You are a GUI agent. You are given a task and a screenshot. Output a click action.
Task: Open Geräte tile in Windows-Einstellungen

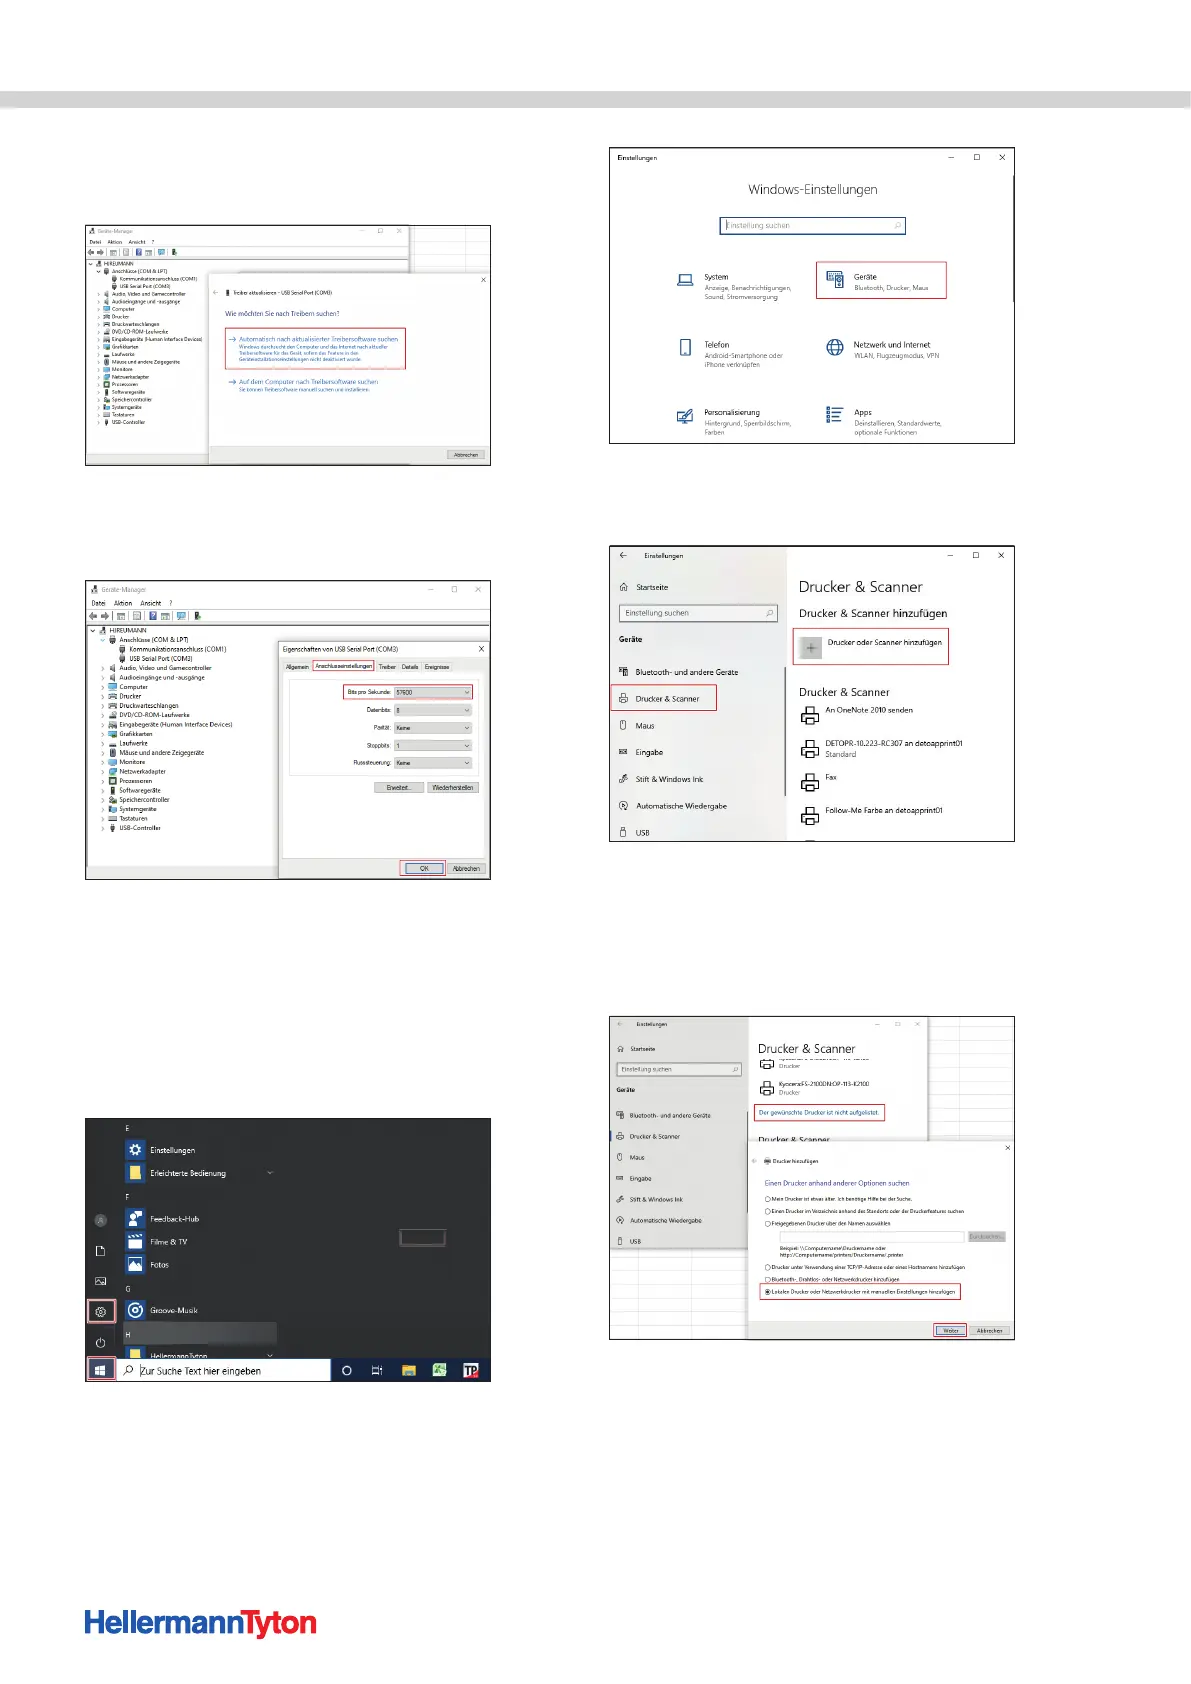click(x=881, y=281)
